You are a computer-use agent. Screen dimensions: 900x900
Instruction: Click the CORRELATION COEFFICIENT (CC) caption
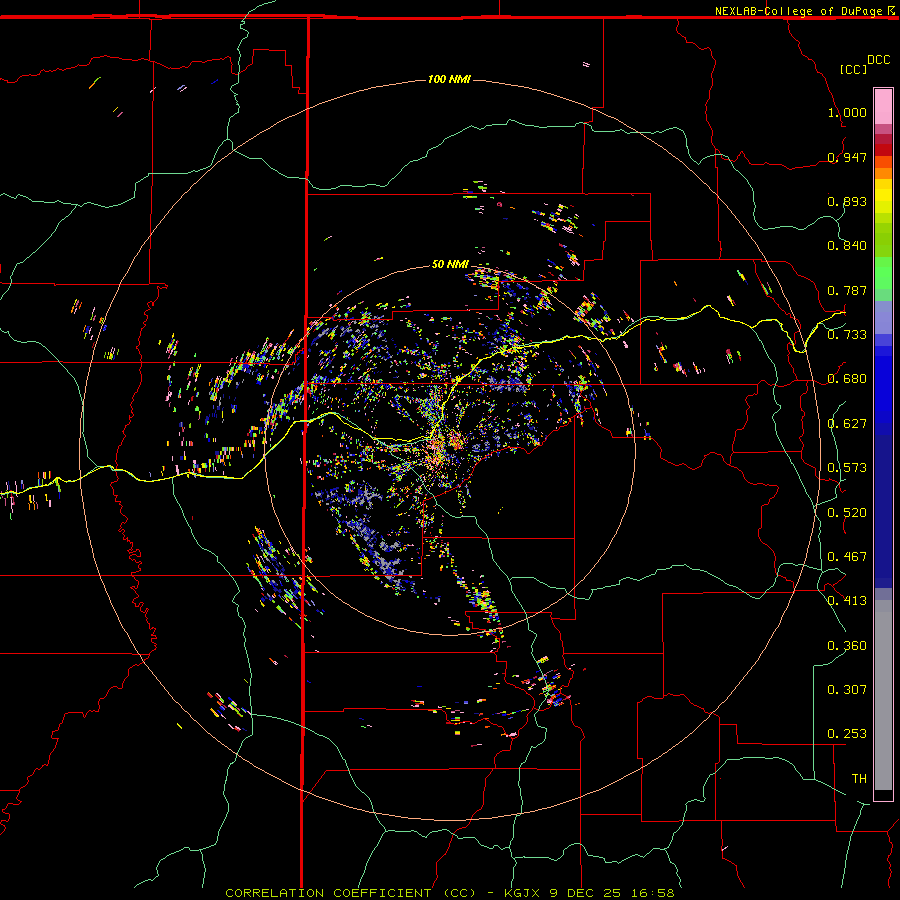click(x=350, y=893)
